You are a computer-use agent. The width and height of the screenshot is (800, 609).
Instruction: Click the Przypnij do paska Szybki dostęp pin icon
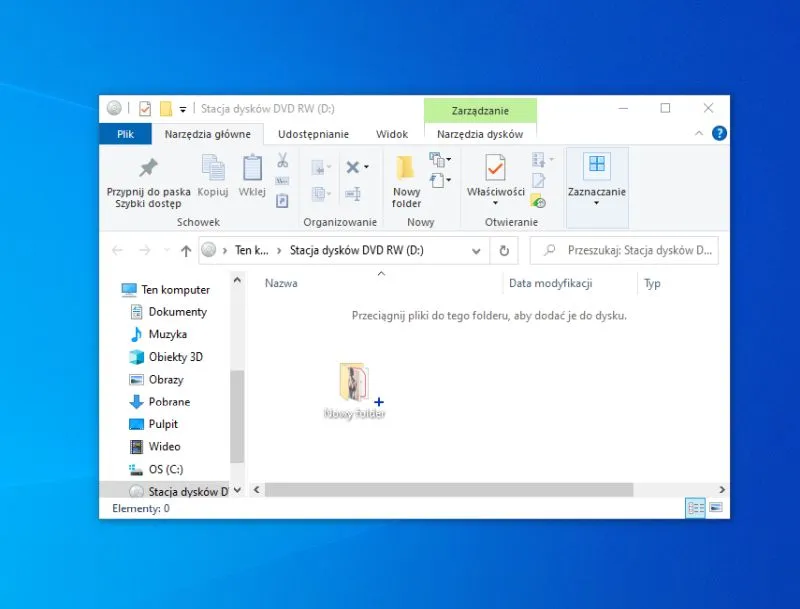(148, 167)
